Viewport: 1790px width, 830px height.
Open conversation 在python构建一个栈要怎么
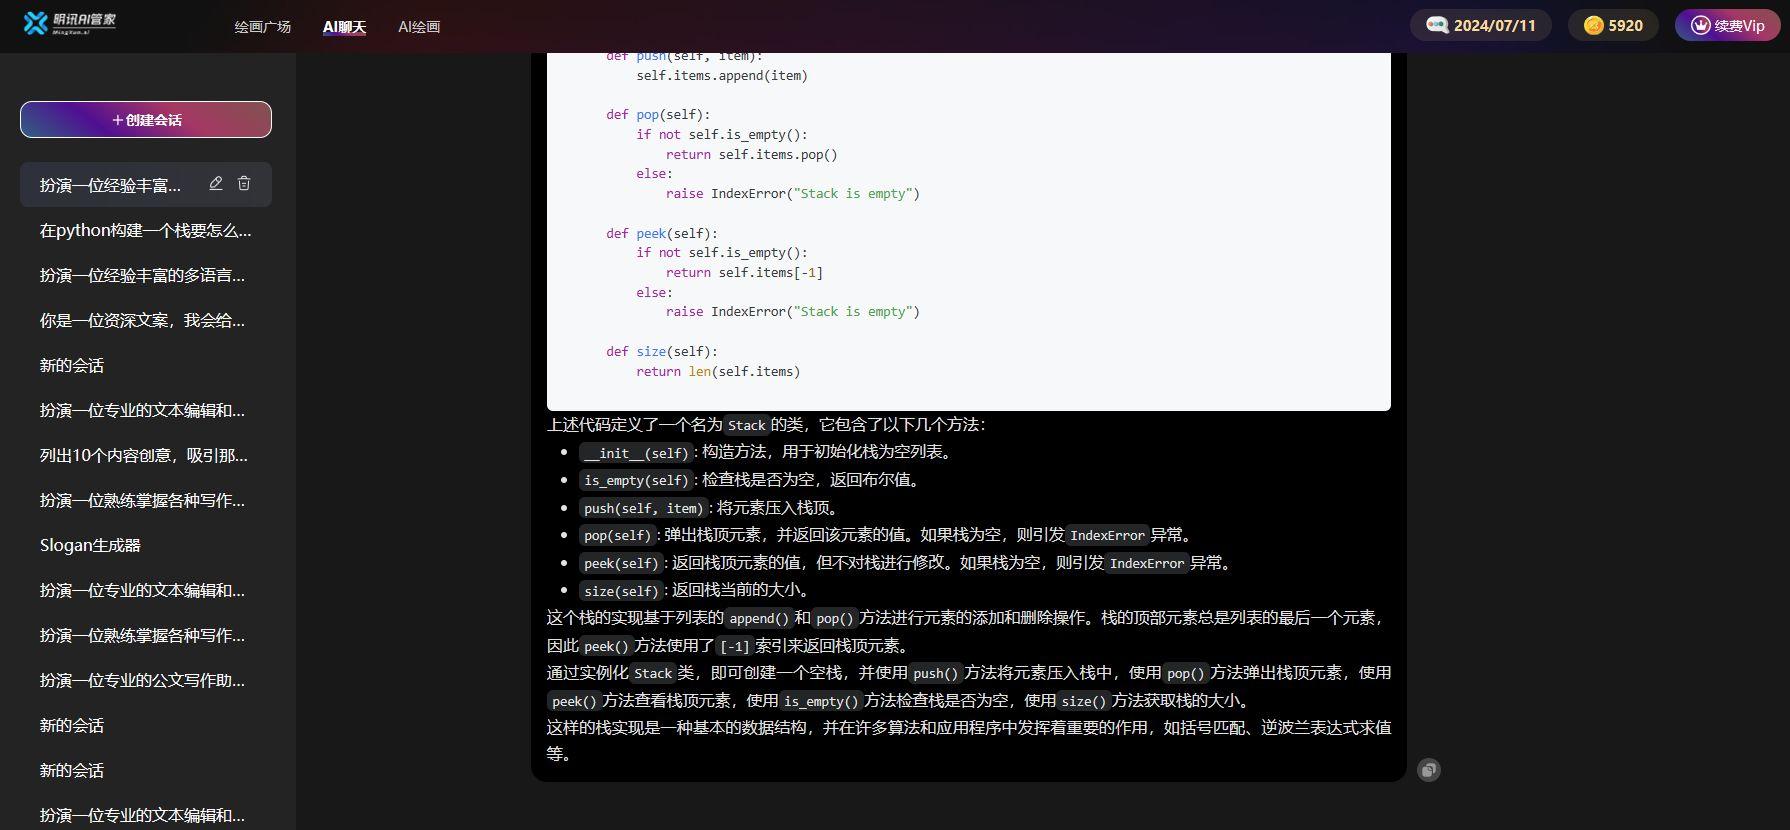click(x=146, y=230)
